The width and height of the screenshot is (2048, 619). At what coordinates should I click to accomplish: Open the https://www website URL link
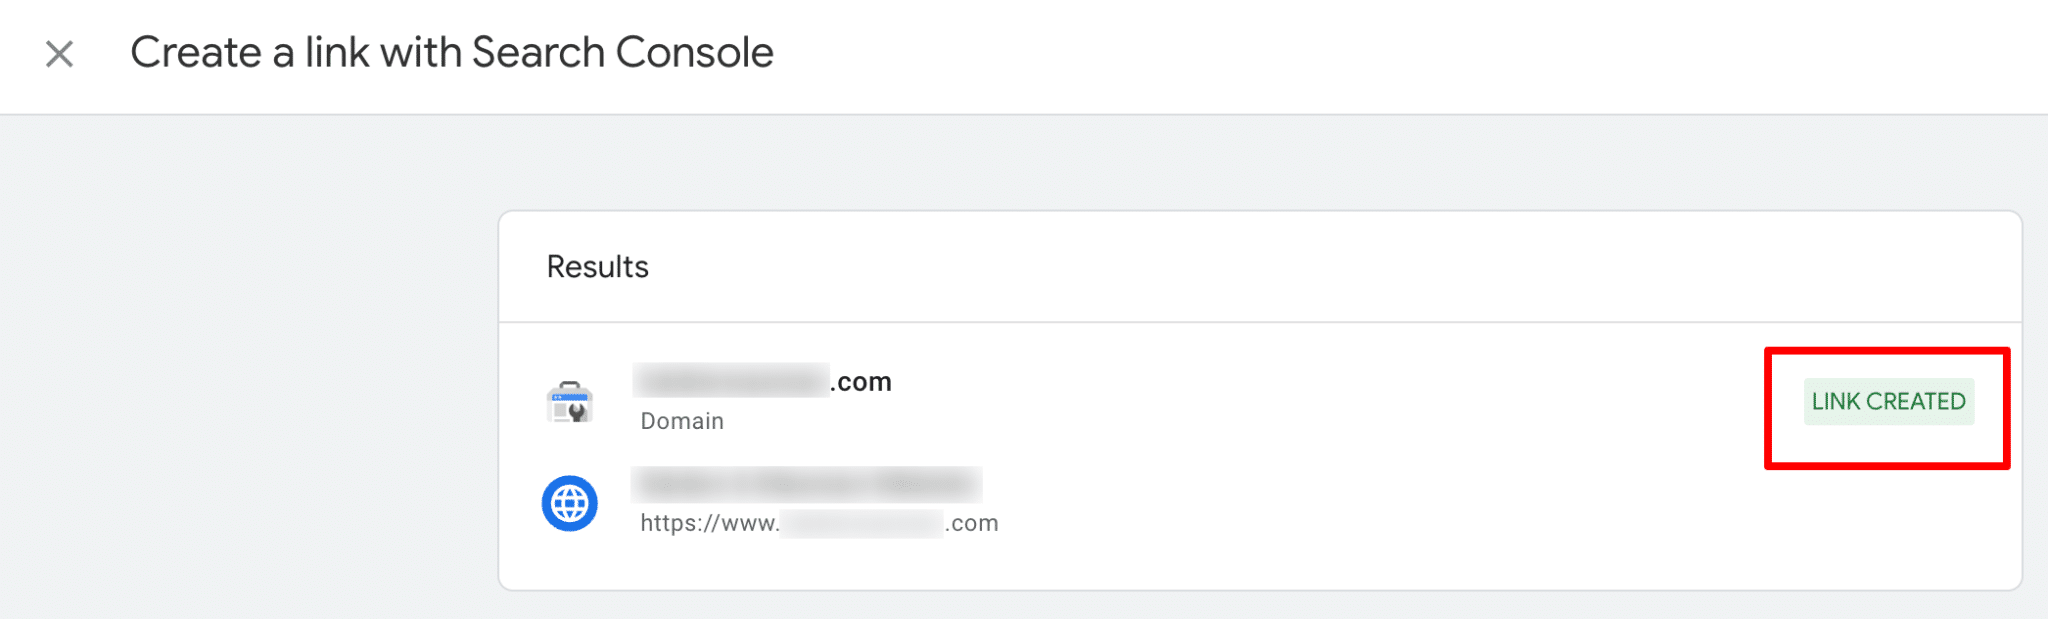click(x=817, y=522)
